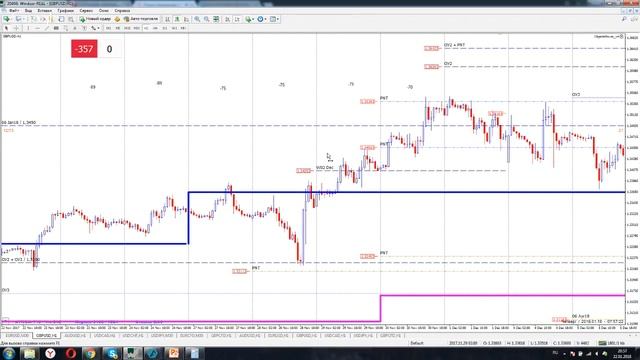
Task: Open the Periods clock icon
Action: (x=260, y=19)
